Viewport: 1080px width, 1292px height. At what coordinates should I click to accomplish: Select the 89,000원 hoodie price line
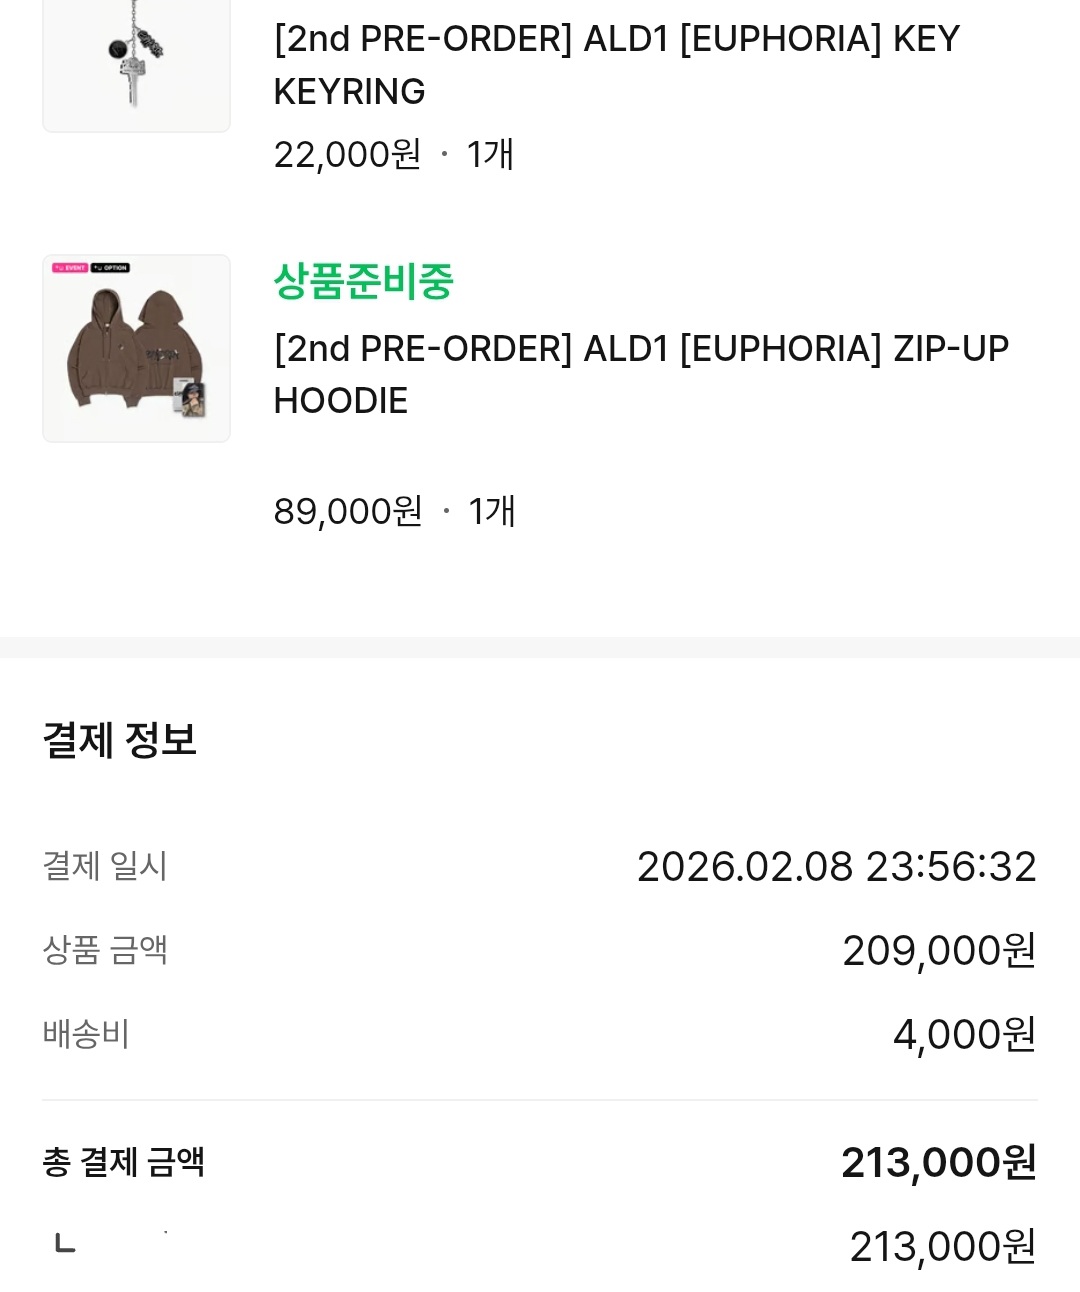[394, 512]
